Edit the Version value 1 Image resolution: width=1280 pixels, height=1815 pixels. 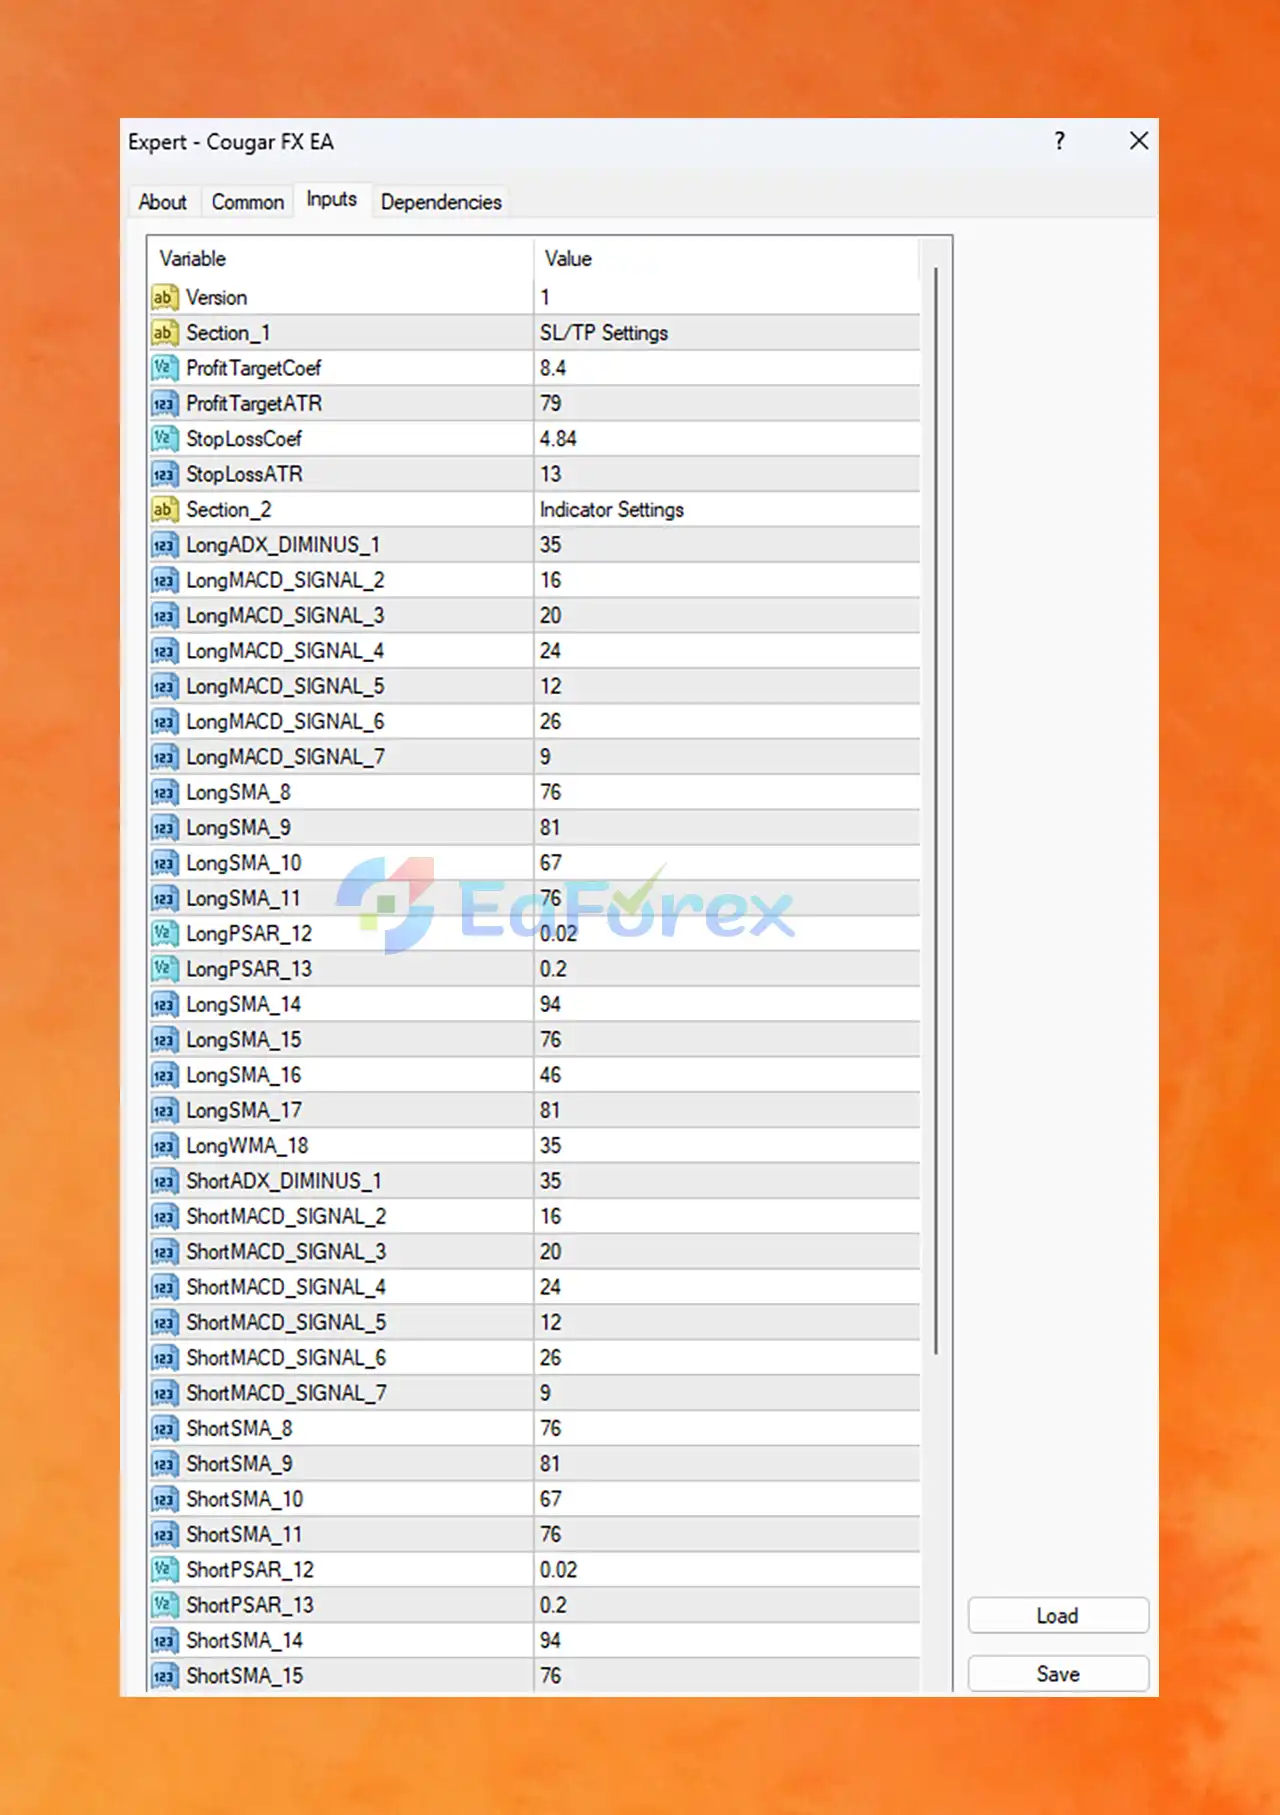click(727, 297)
